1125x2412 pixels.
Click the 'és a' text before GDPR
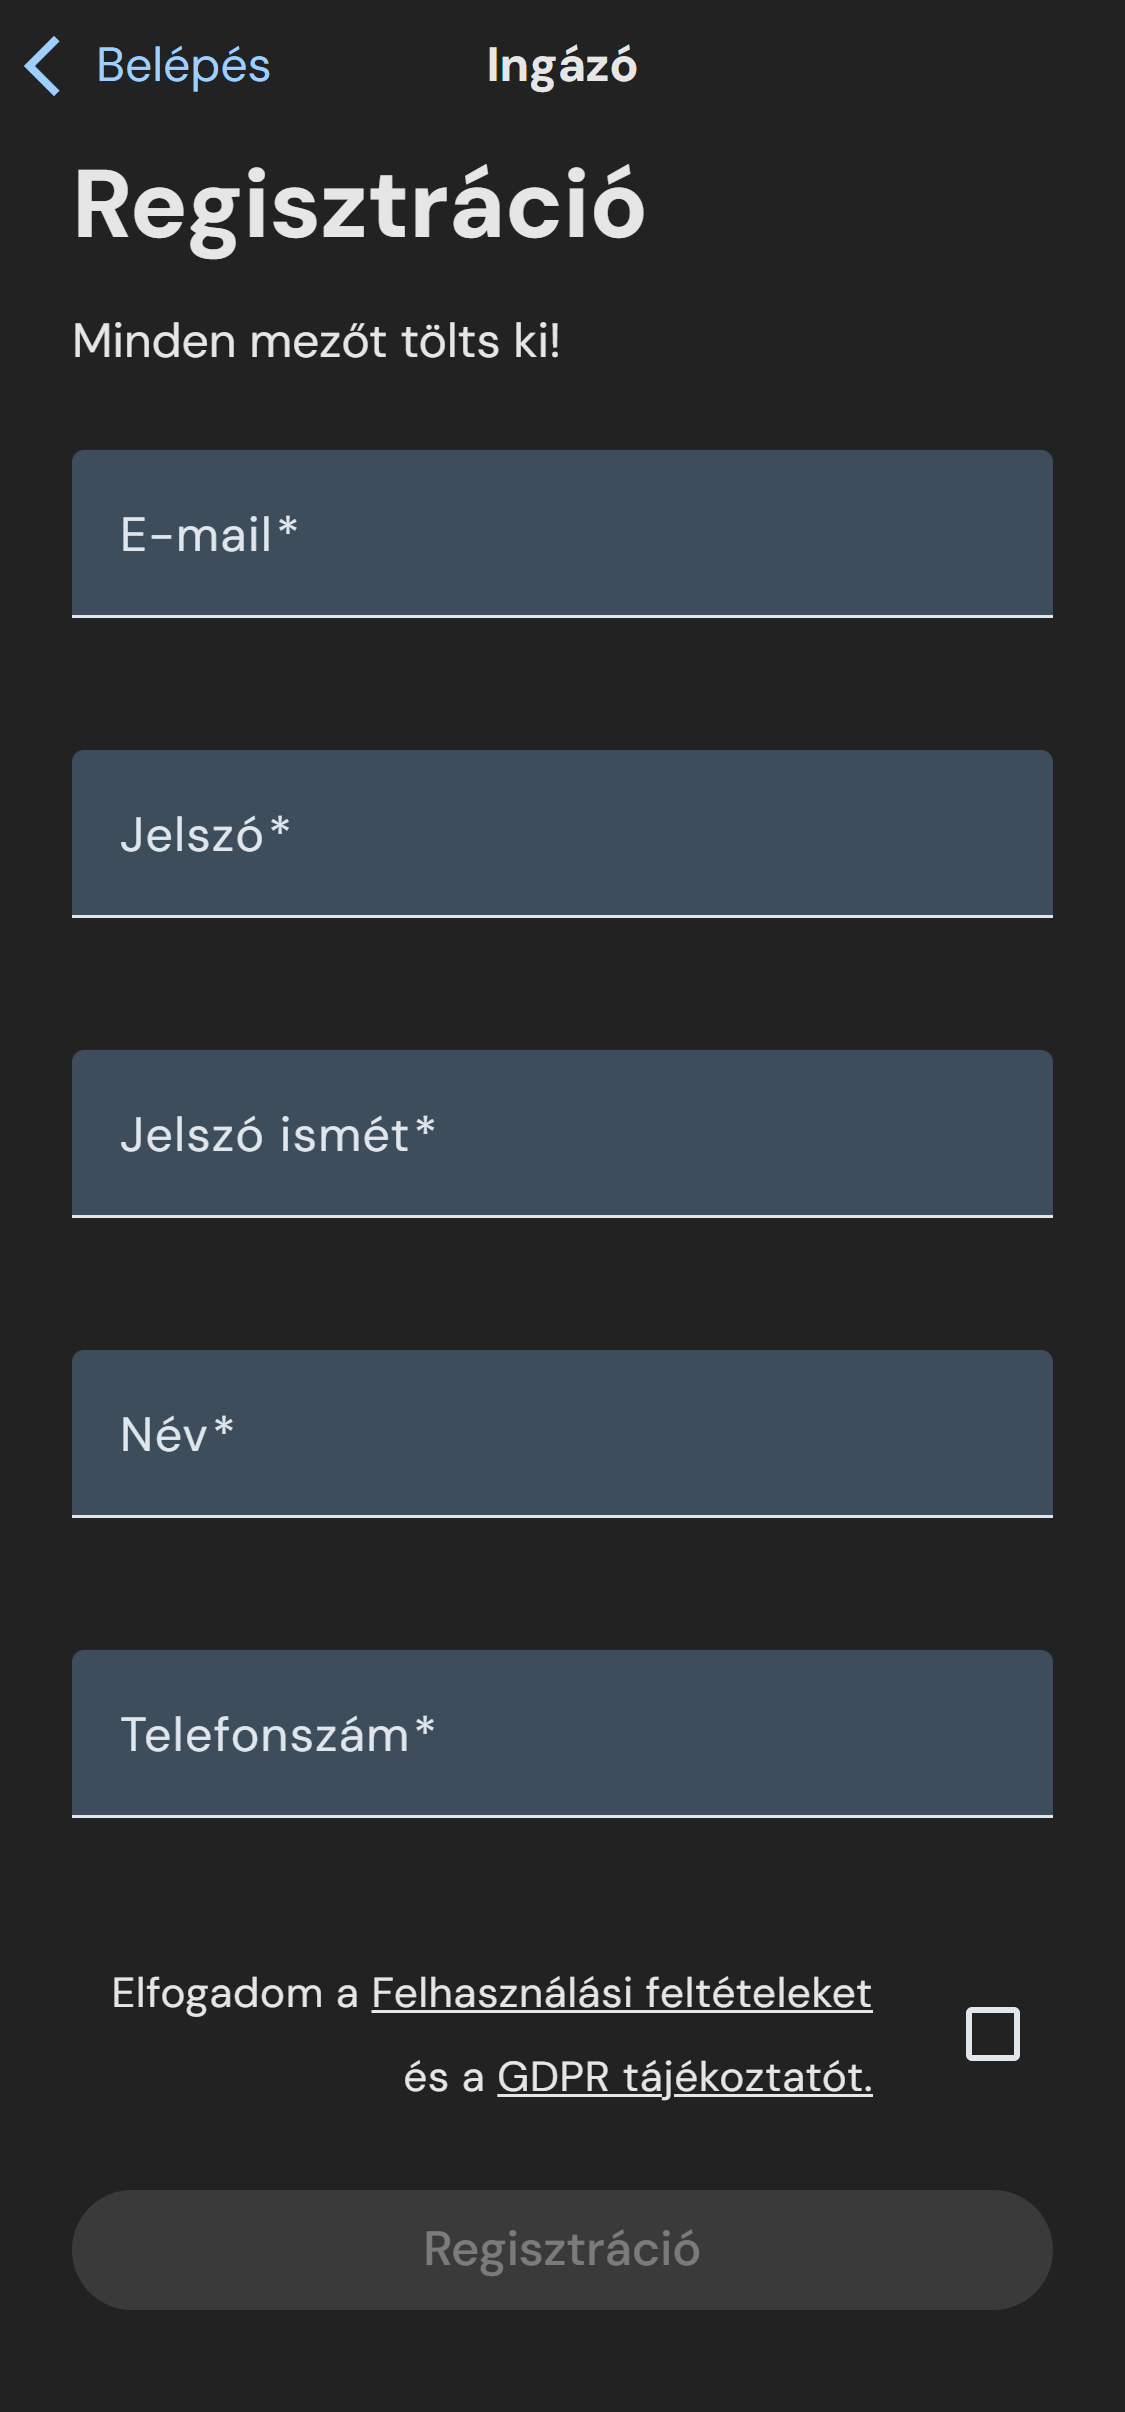[443, 2077]
